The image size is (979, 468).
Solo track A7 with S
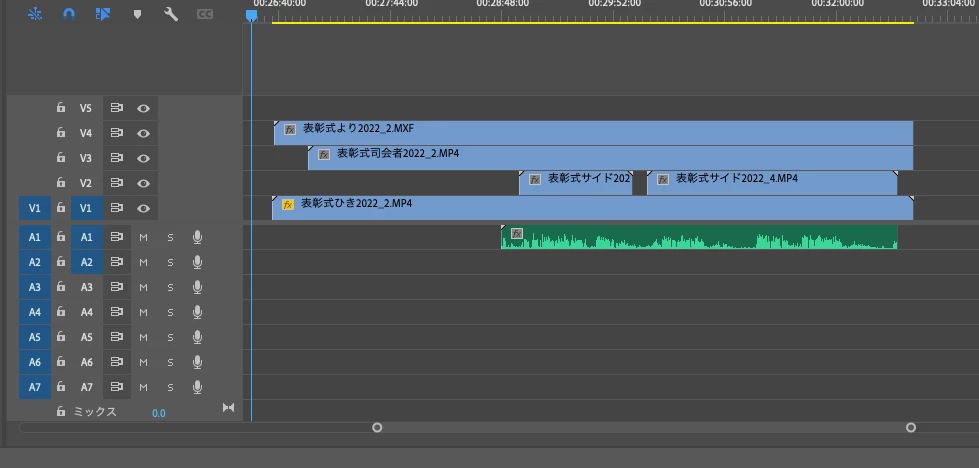pyautogui.click(x=170, y=387)
